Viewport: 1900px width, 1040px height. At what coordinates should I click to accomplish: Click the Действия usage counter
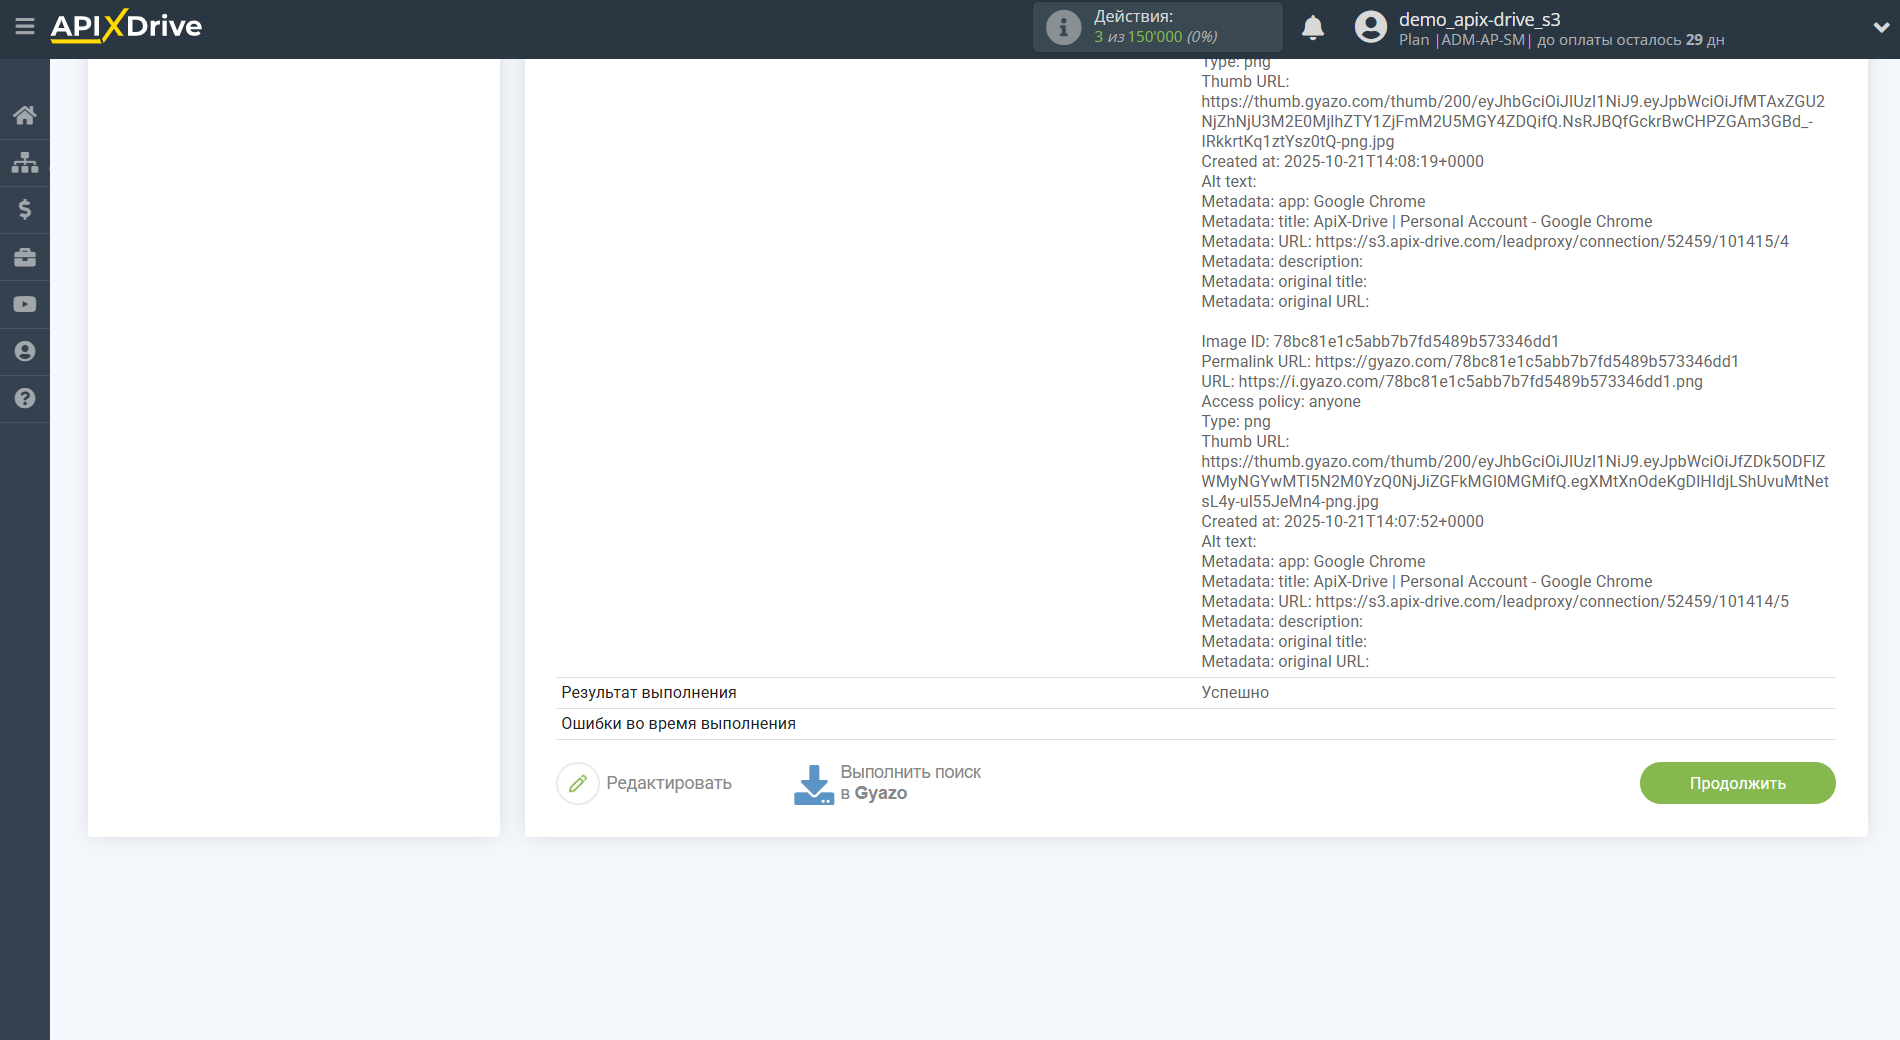1155,27
